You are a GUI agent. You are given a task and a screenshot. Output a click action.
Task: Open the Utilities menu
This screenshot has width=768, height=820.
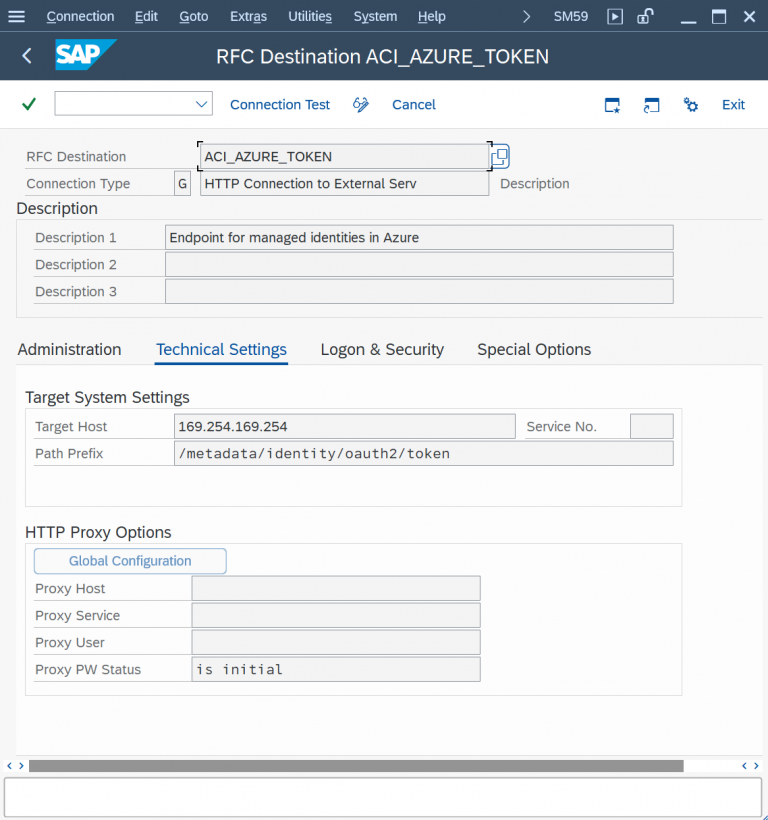point(310,17)
